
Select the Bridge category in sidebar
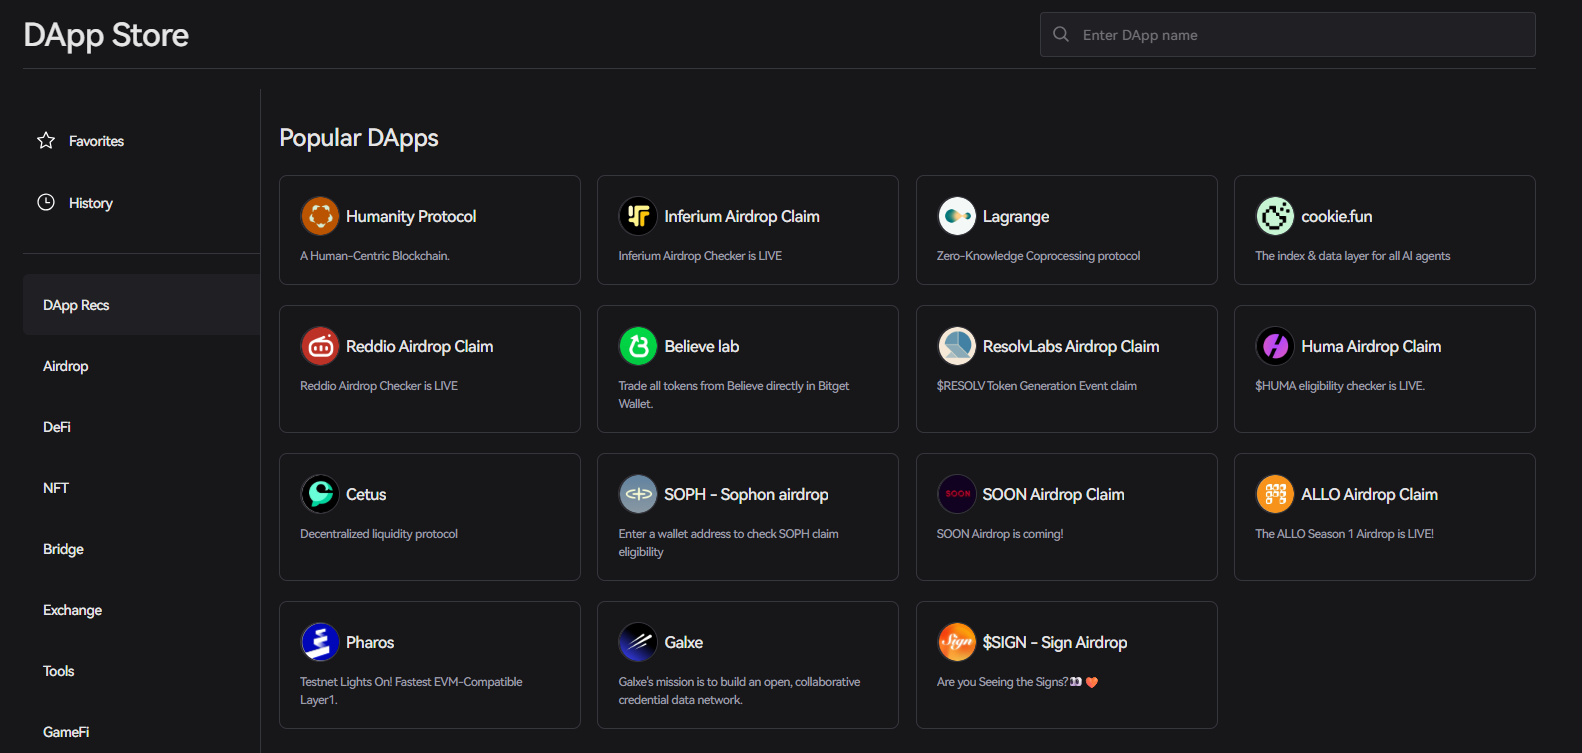(63, 549)
